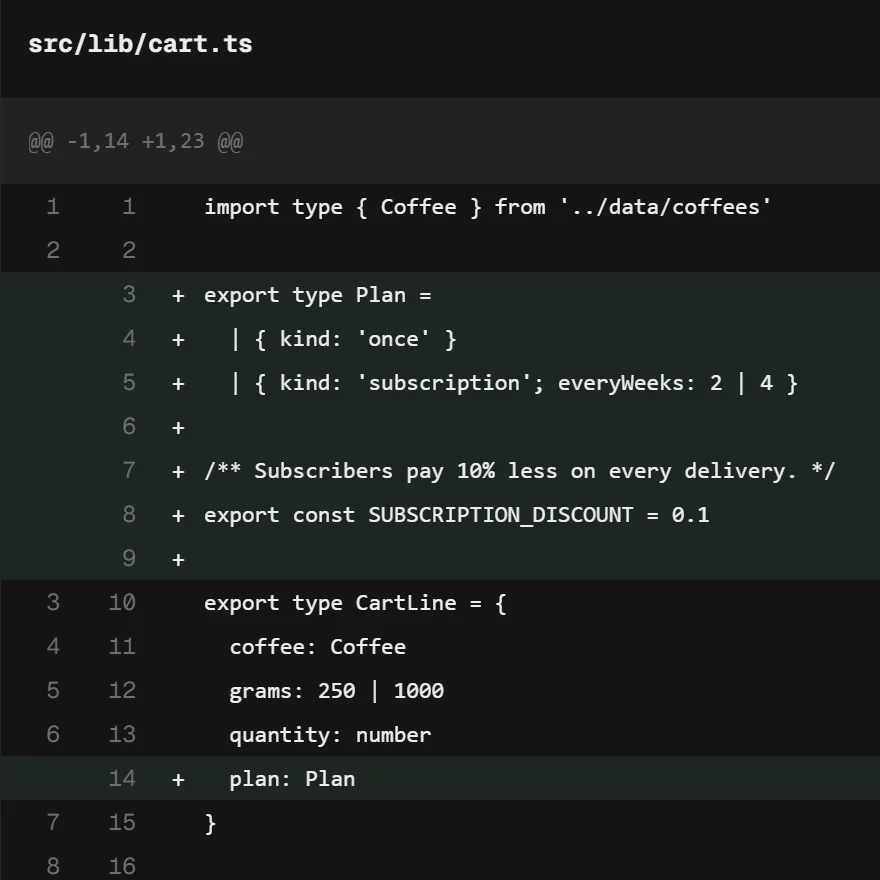Click new line number 5
Image resolution: width=880 pixels, height=880 pixels.
(129, 383)
